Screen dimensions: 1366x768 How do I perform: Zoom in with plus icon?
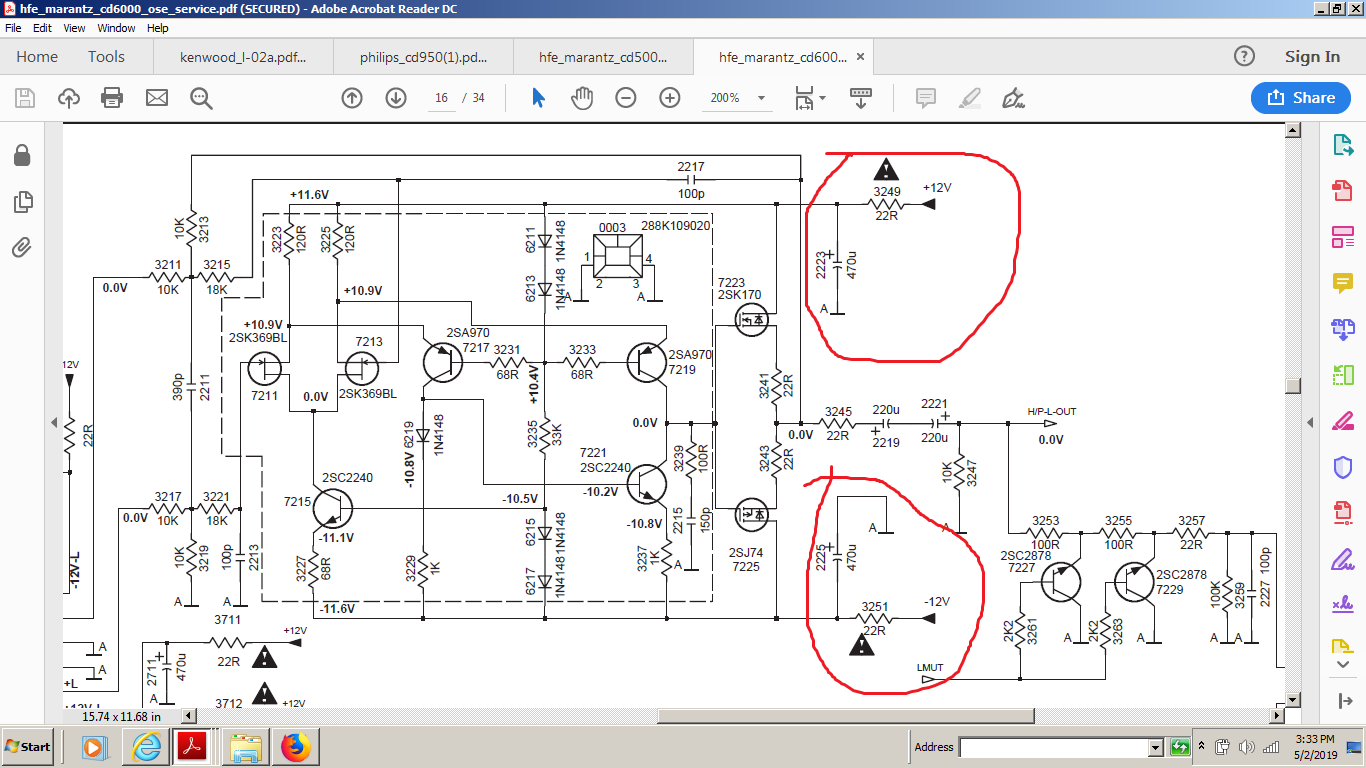click(x=670, y=98)
